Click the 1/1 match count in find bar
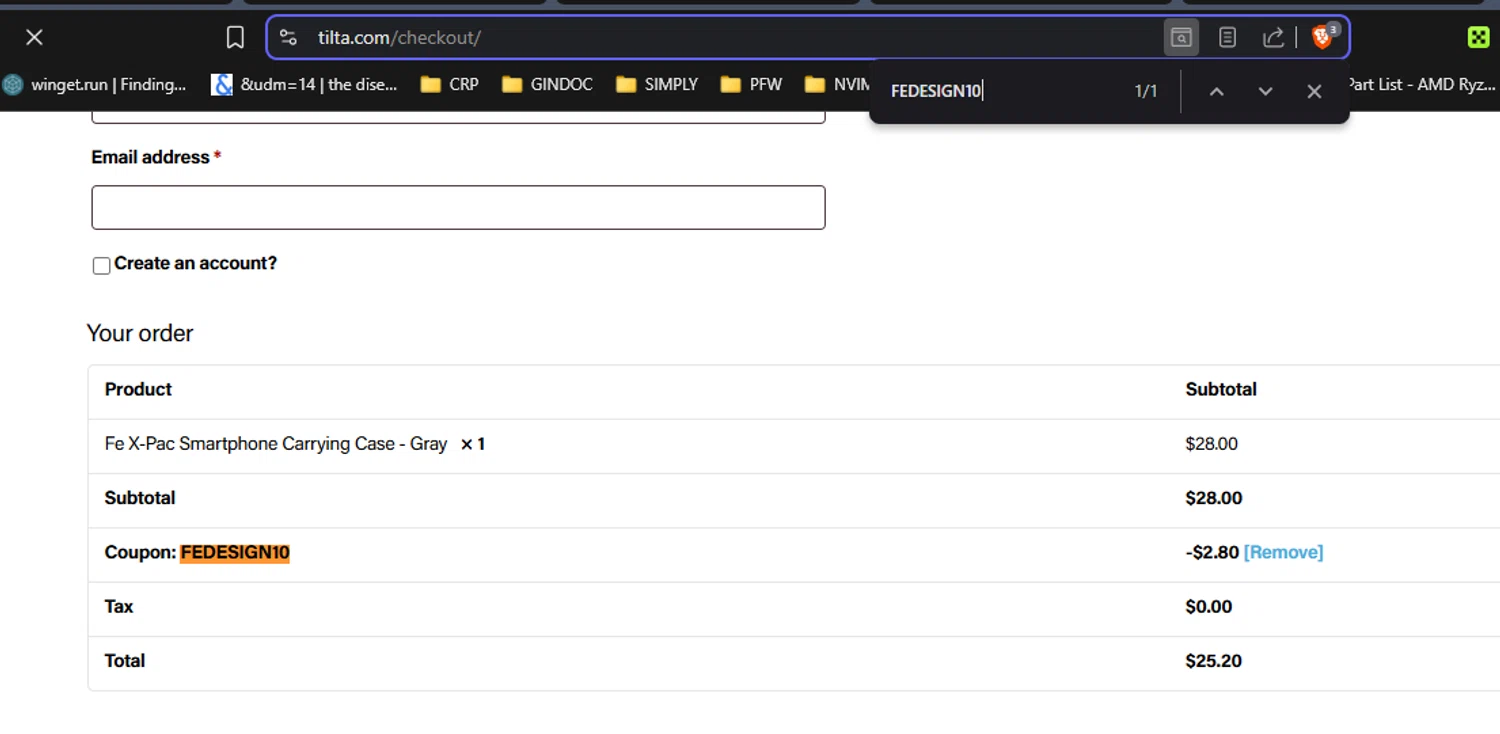The height and width of the screenshot is (734, 1500). (x=1145, y=91)
